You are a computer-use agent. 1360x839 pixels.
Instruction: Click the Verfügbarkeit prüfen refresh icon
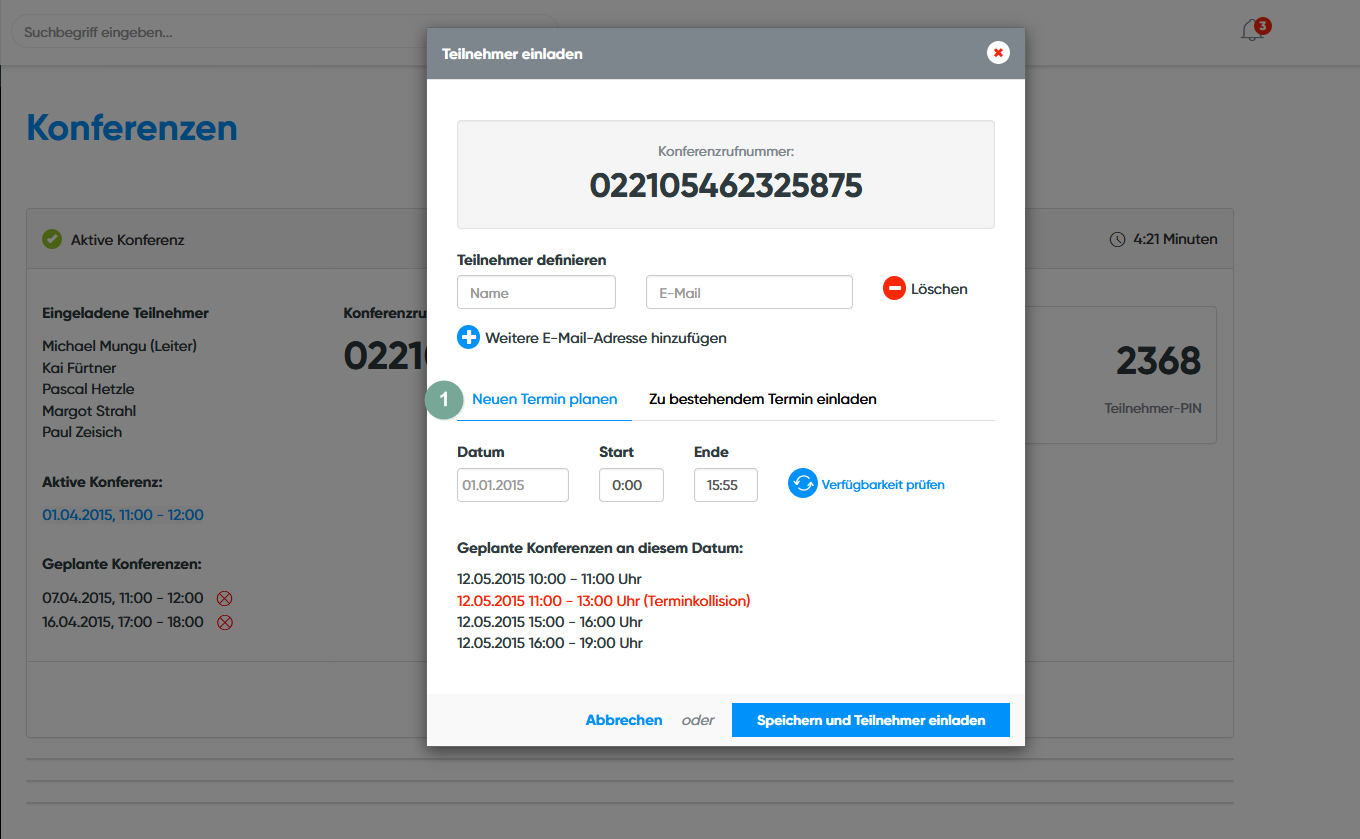(x=802, y=484)
